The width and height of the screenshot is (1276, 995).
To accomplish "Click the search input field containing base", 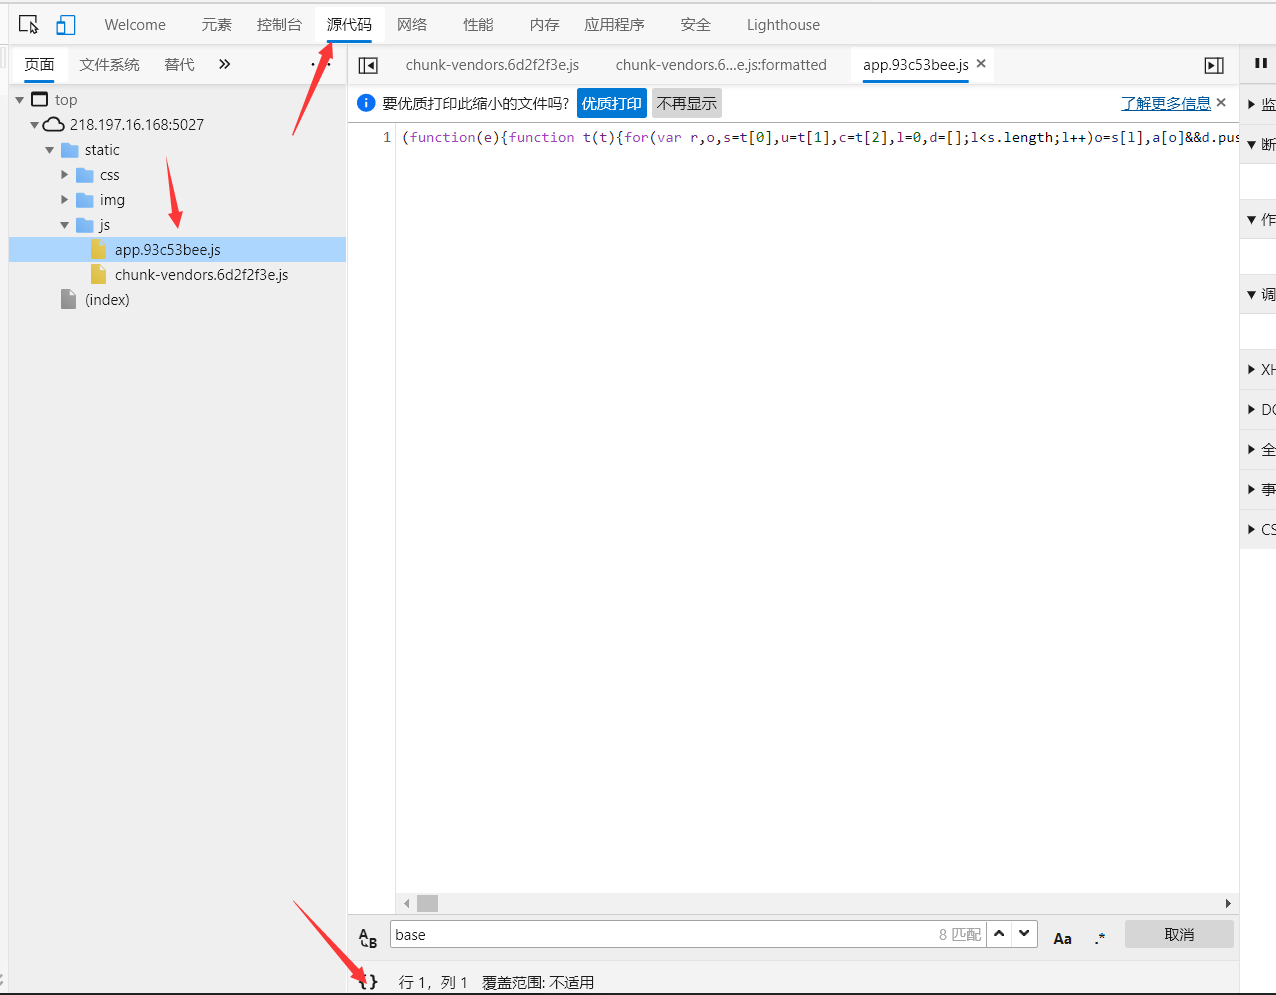I will [660, 935].
